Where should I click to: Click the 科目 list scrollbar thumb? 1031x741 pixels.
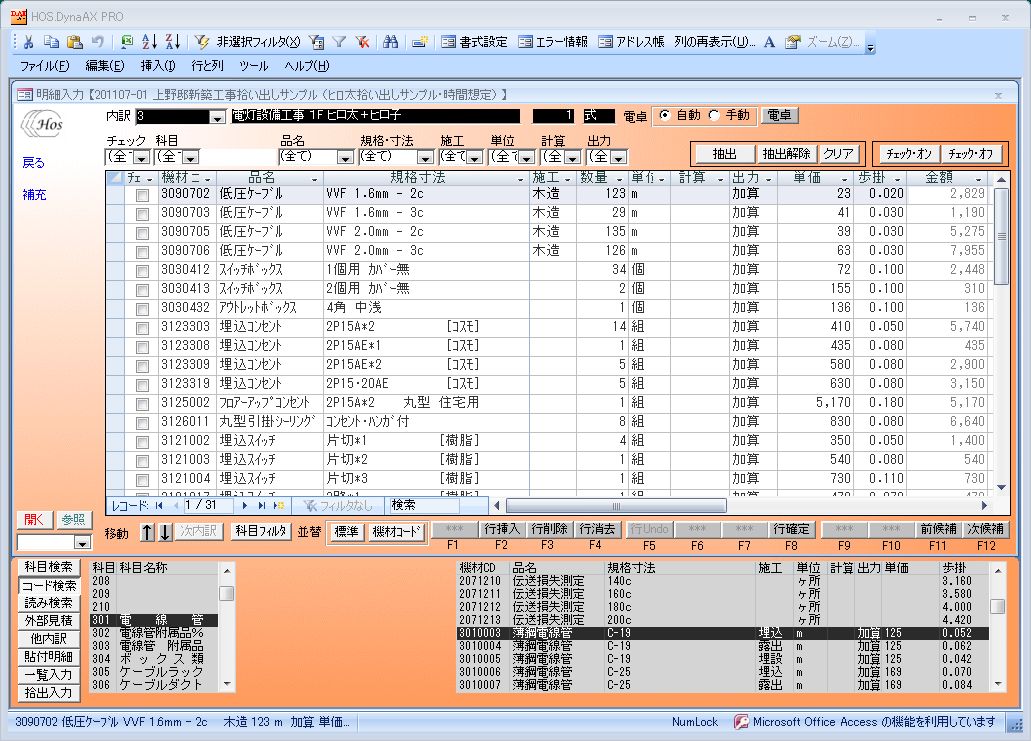coord(227,593)
